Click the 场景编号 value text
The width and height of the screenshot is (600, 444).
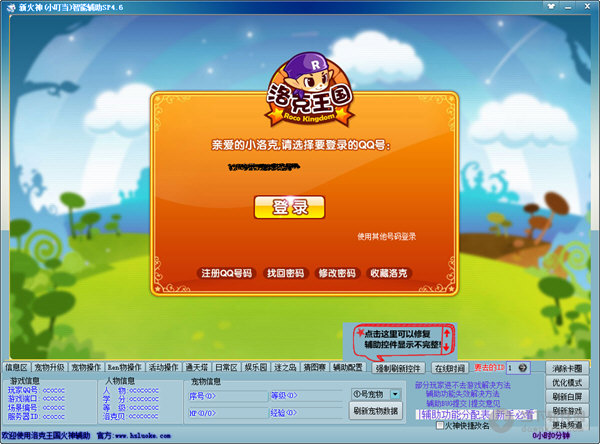click(x=54, y=408)
